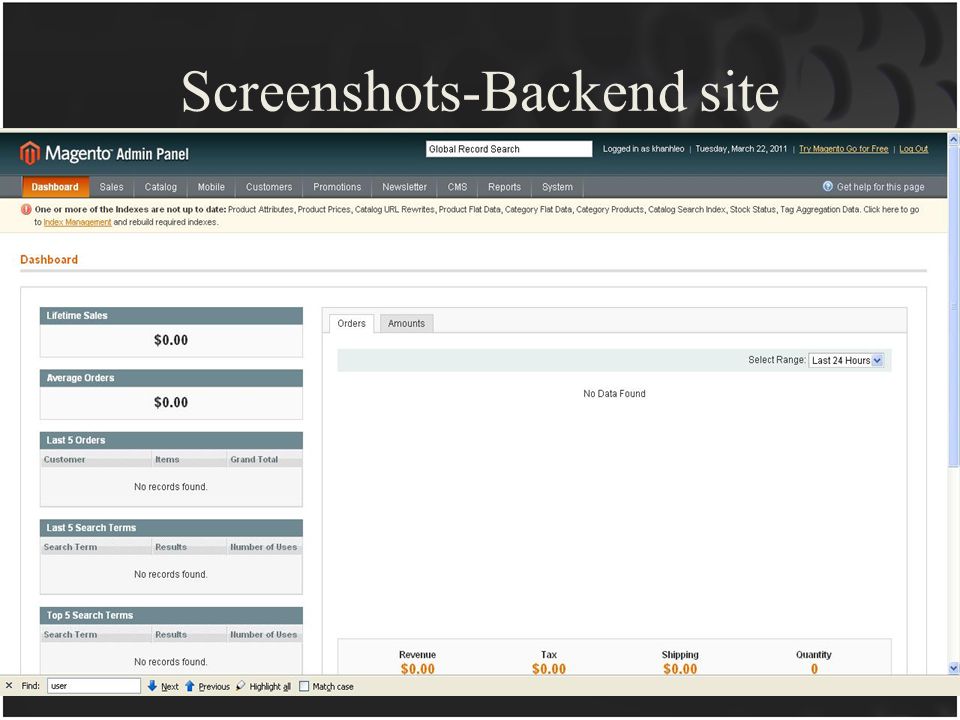
Task: Open the CMS menu
Action: tap(457, 187)
